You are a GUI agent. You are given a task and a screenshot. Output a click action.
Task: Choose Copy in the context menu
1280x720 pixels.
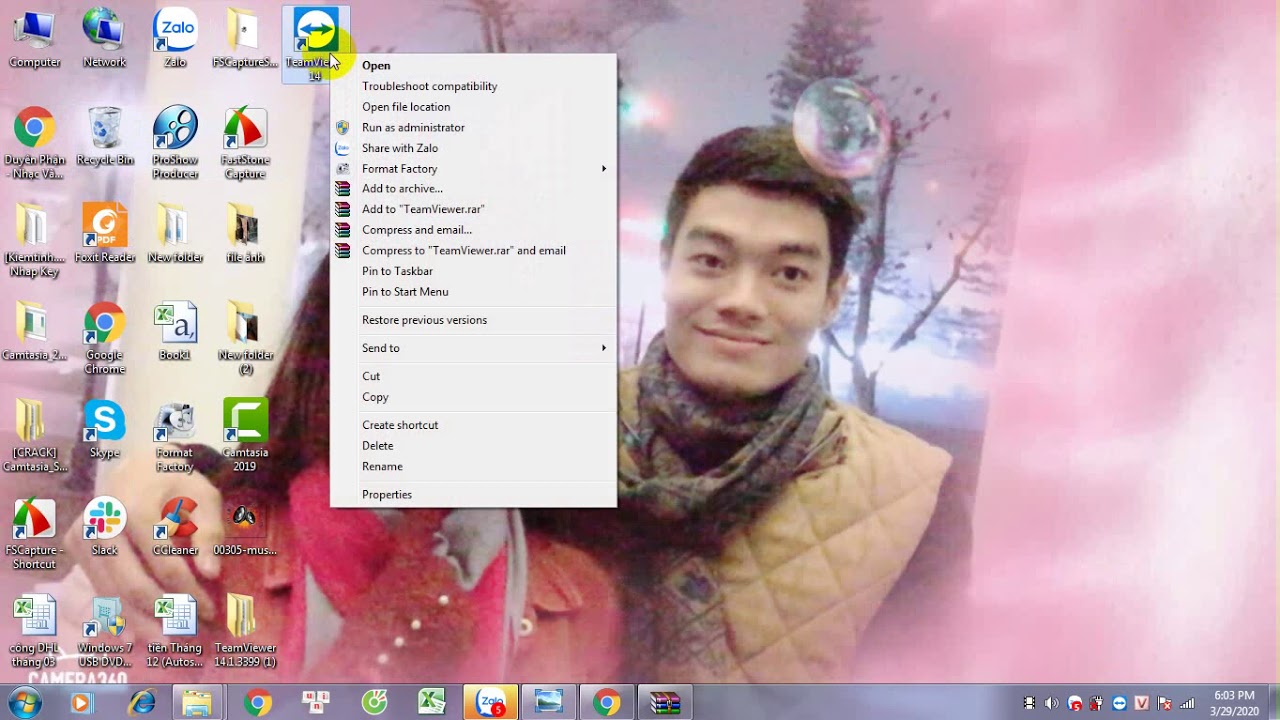coord(473,397)
